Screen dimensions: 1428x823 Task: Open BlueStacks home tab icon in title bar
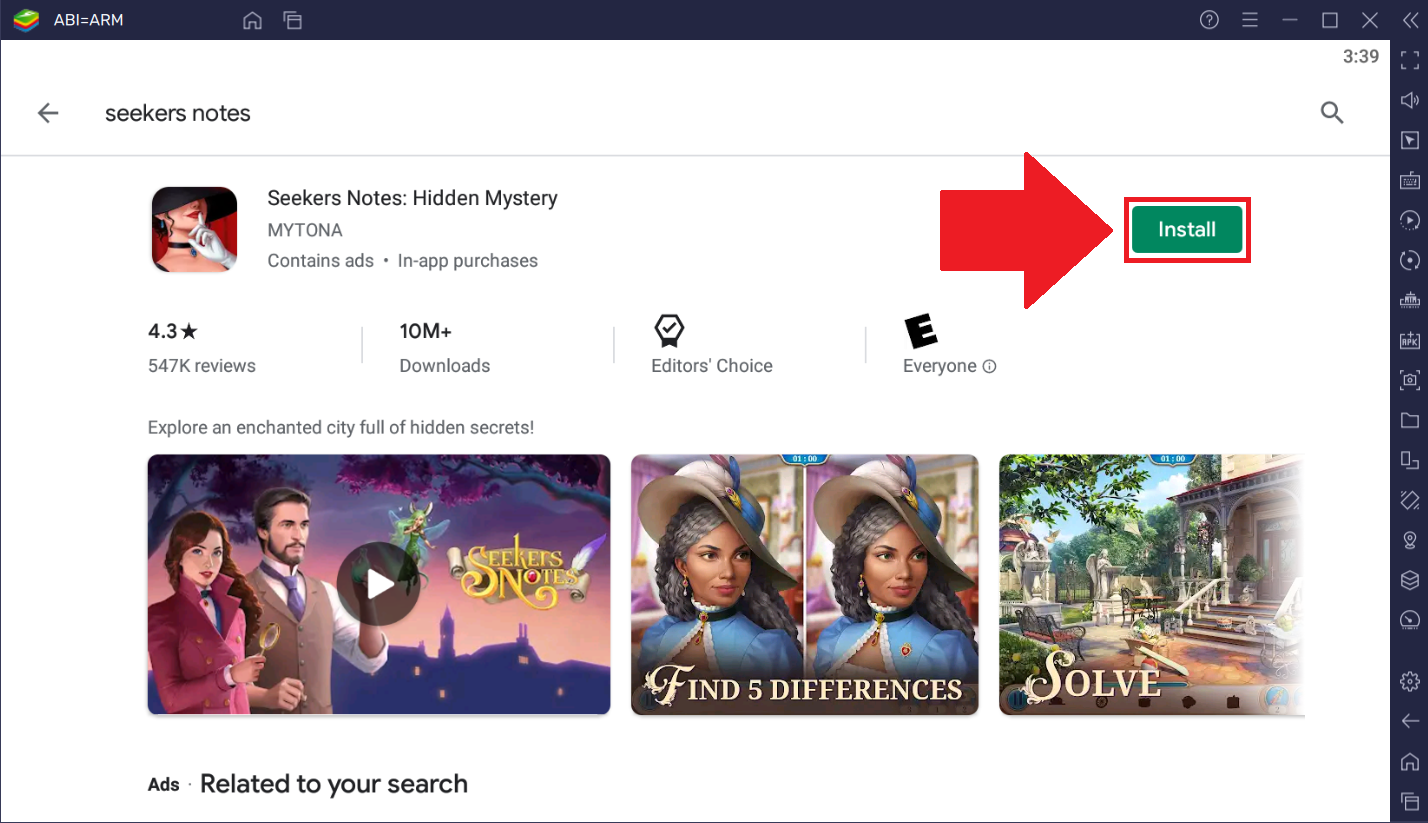point(253,20)
